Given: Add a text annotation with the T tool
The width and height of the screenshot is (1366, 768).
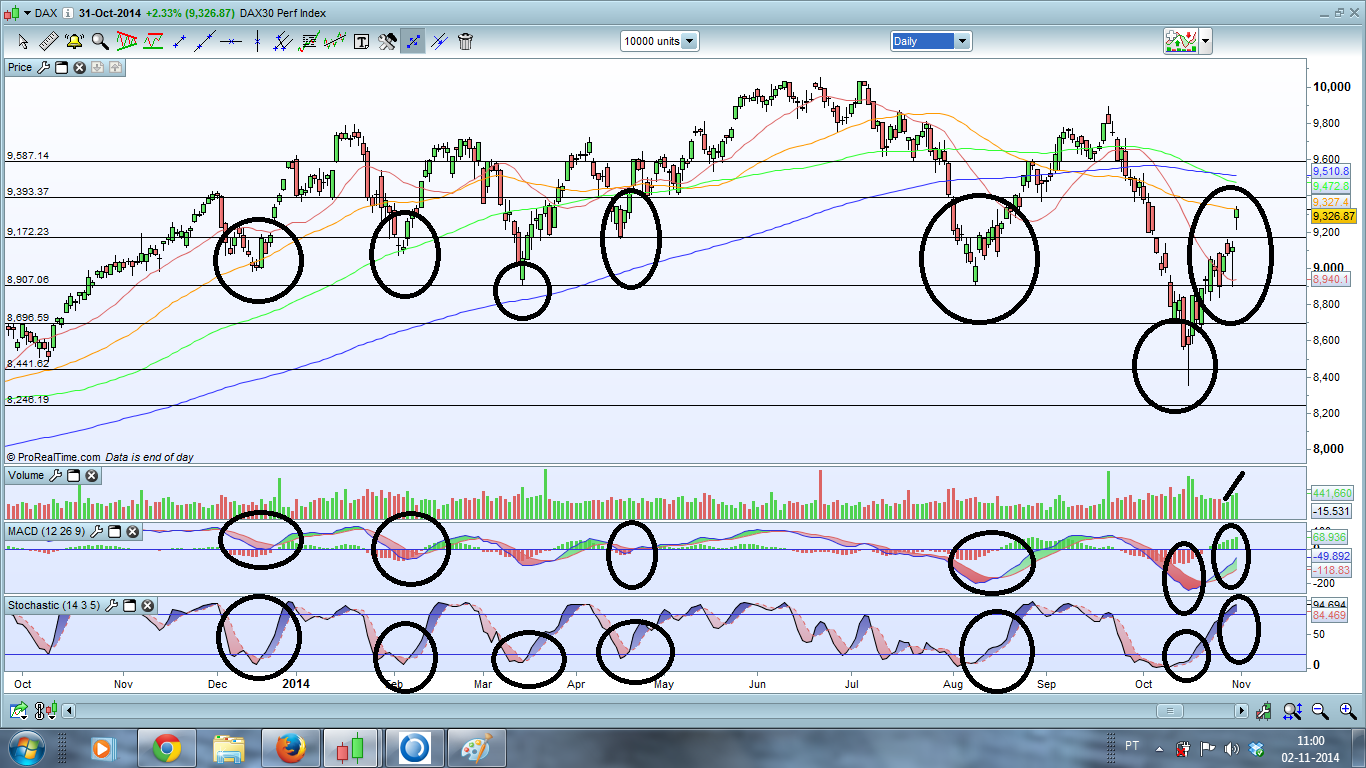Looking at the screenshot, I should [x=361, y=41].
